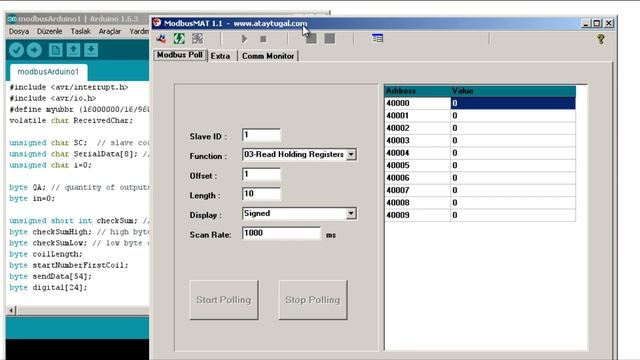Viewport: 640px width, 360px height.
Task: Select address cell 40008
Action: [417, 203]
